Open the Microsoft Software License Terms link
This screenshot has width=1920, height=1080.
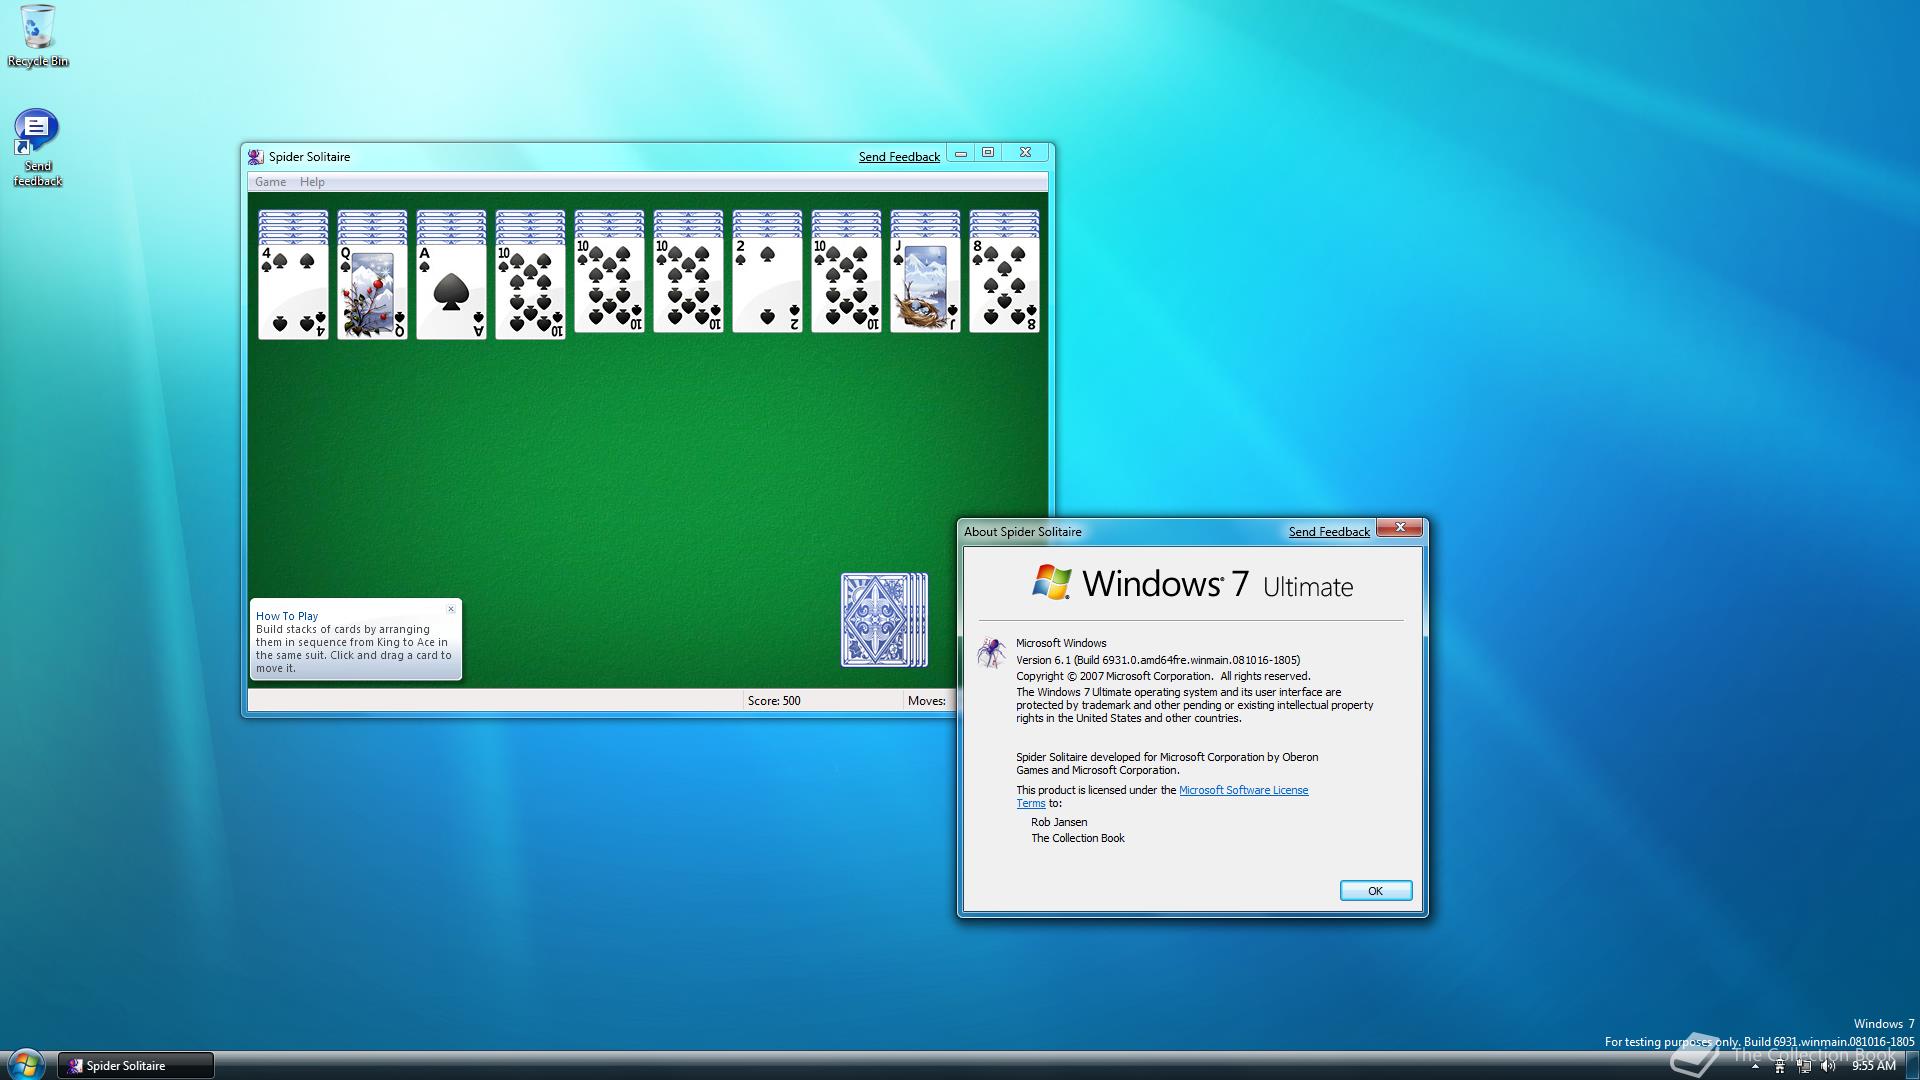click(1243, 790)
